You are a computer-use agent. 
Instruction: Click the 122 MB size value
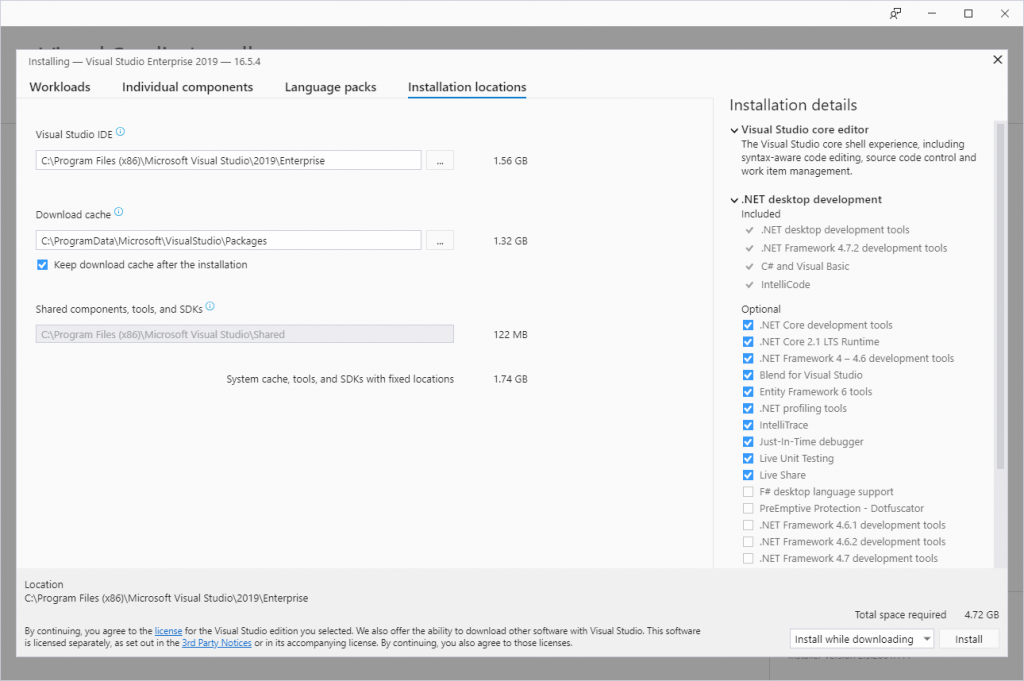point(511,334)
